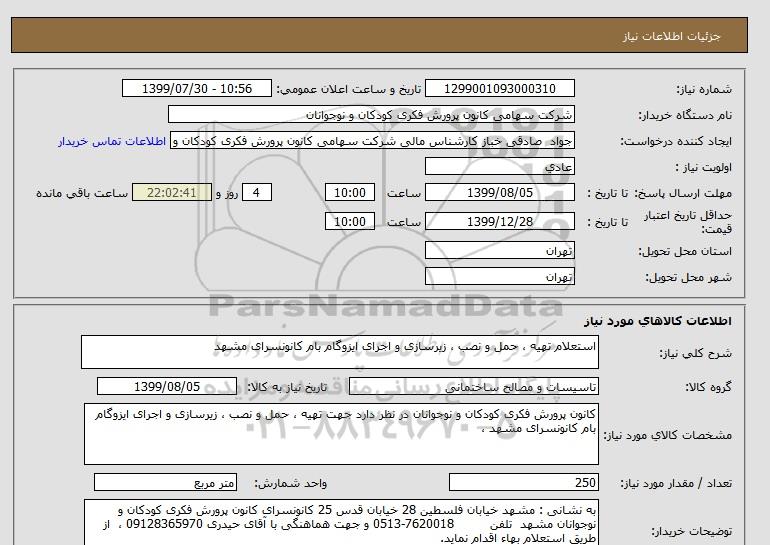Select the شماره نیاز field 1299001093000310

tap(499, 88)
